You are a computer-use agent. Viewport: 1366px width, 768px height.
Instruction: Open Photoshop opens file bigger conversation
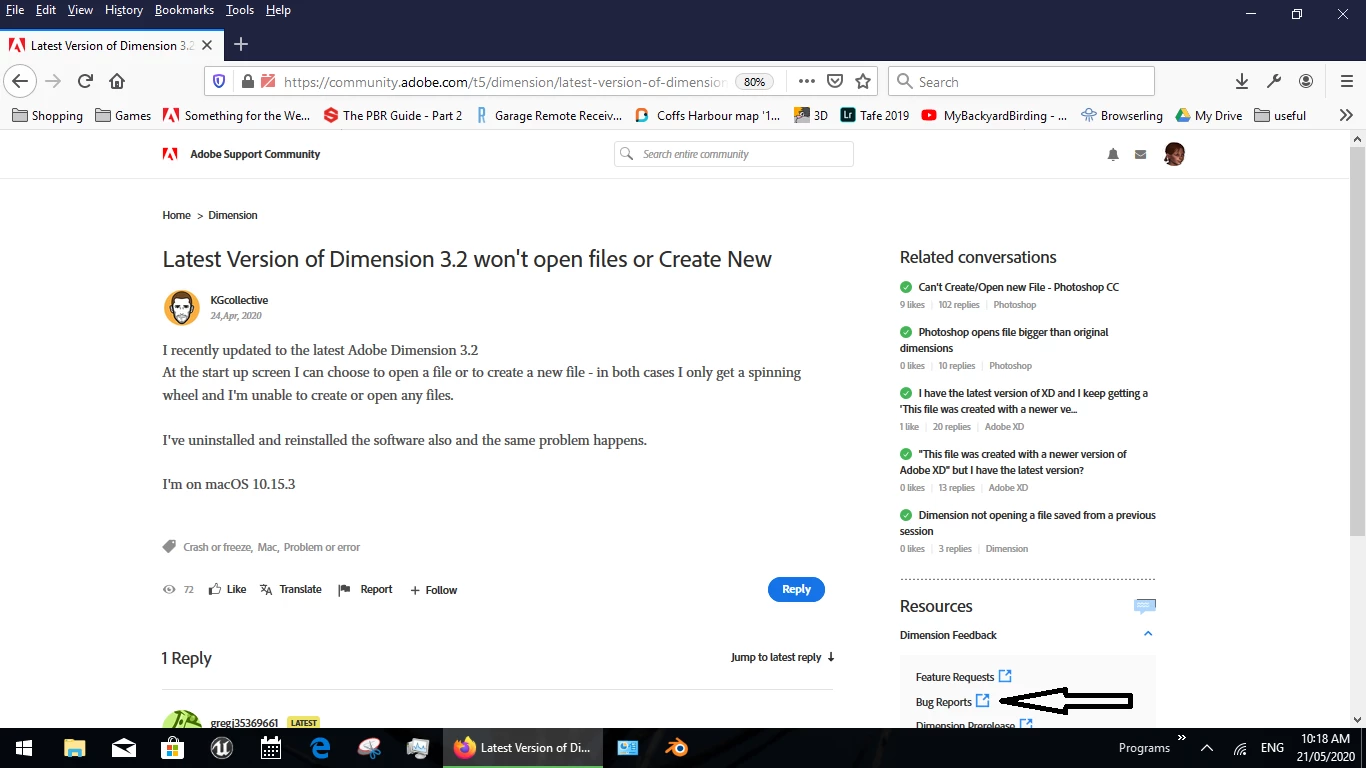click(1004, 340)
